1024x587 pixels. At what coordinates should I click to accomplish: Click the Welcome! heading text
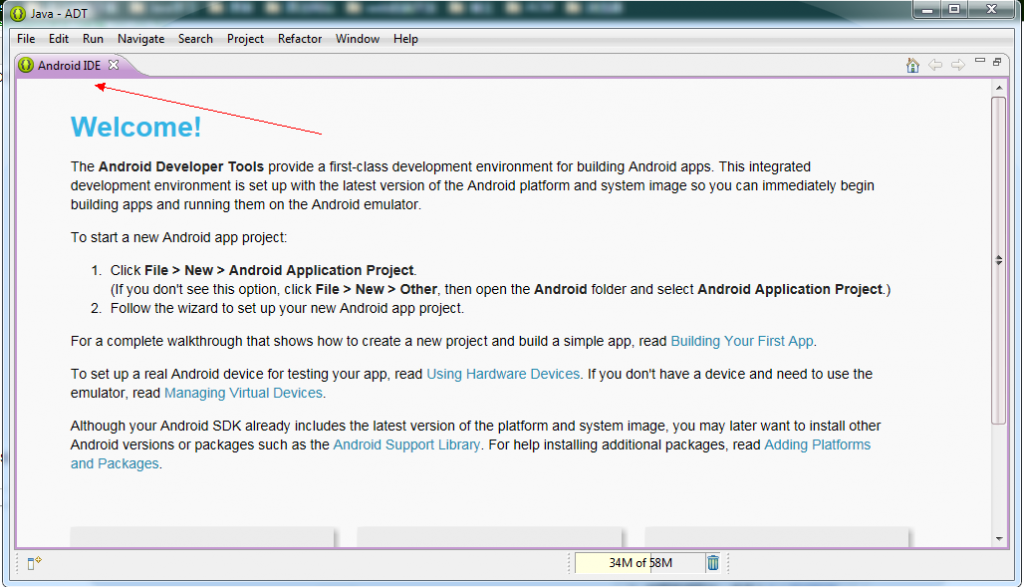(136, 127)
